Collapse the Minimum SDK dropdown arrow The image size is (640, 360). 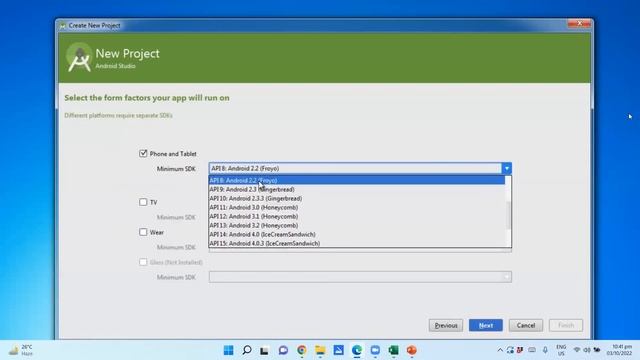507,168
